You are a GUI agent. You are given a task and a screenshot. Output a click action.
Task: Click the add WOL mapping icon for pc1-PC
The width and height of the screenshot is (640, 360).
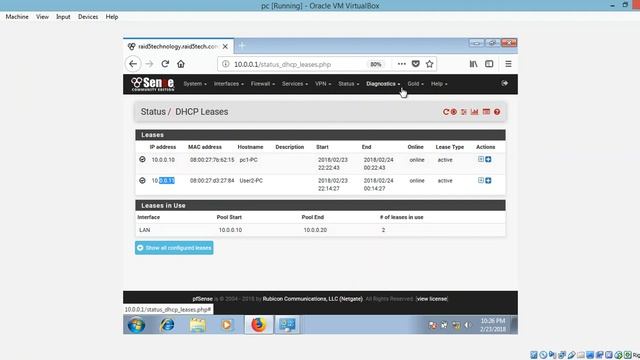tap(488, 159)
